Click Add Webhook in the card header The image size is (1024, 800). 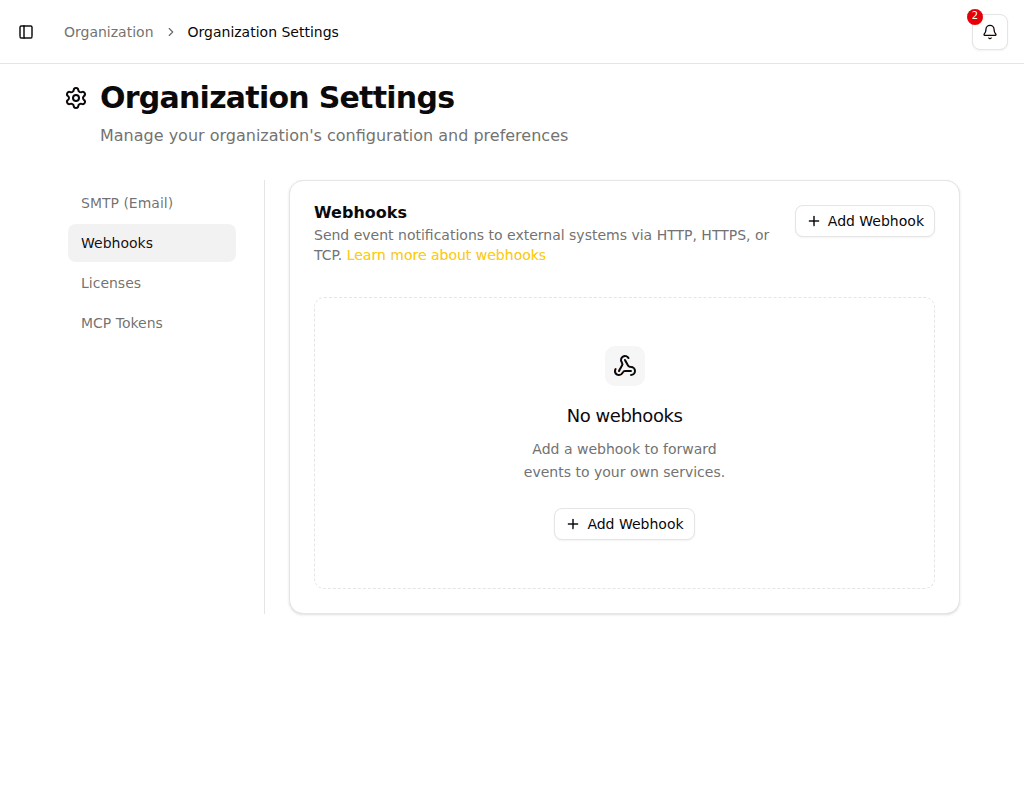865,221
